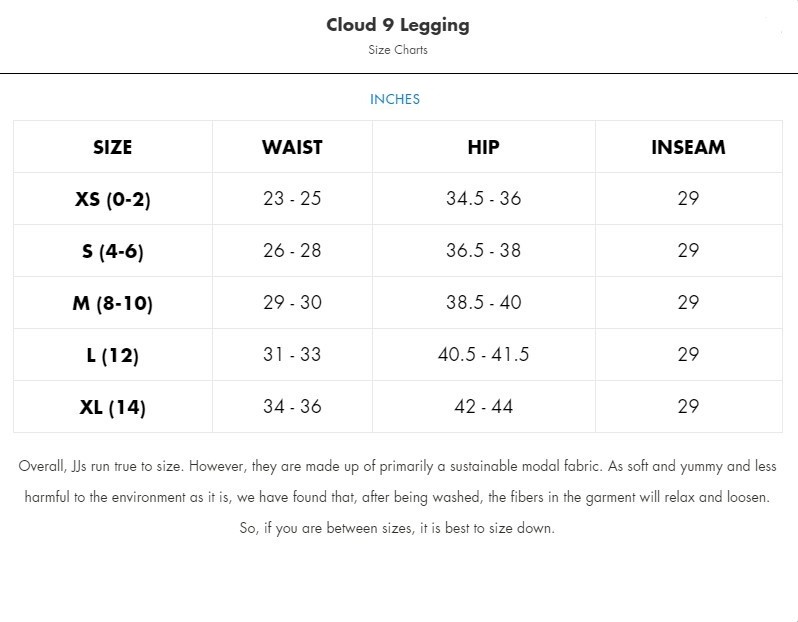798x622 pixels.
Task: Select the XS (0-2) size row label
Action: click(x=112, y=199)
